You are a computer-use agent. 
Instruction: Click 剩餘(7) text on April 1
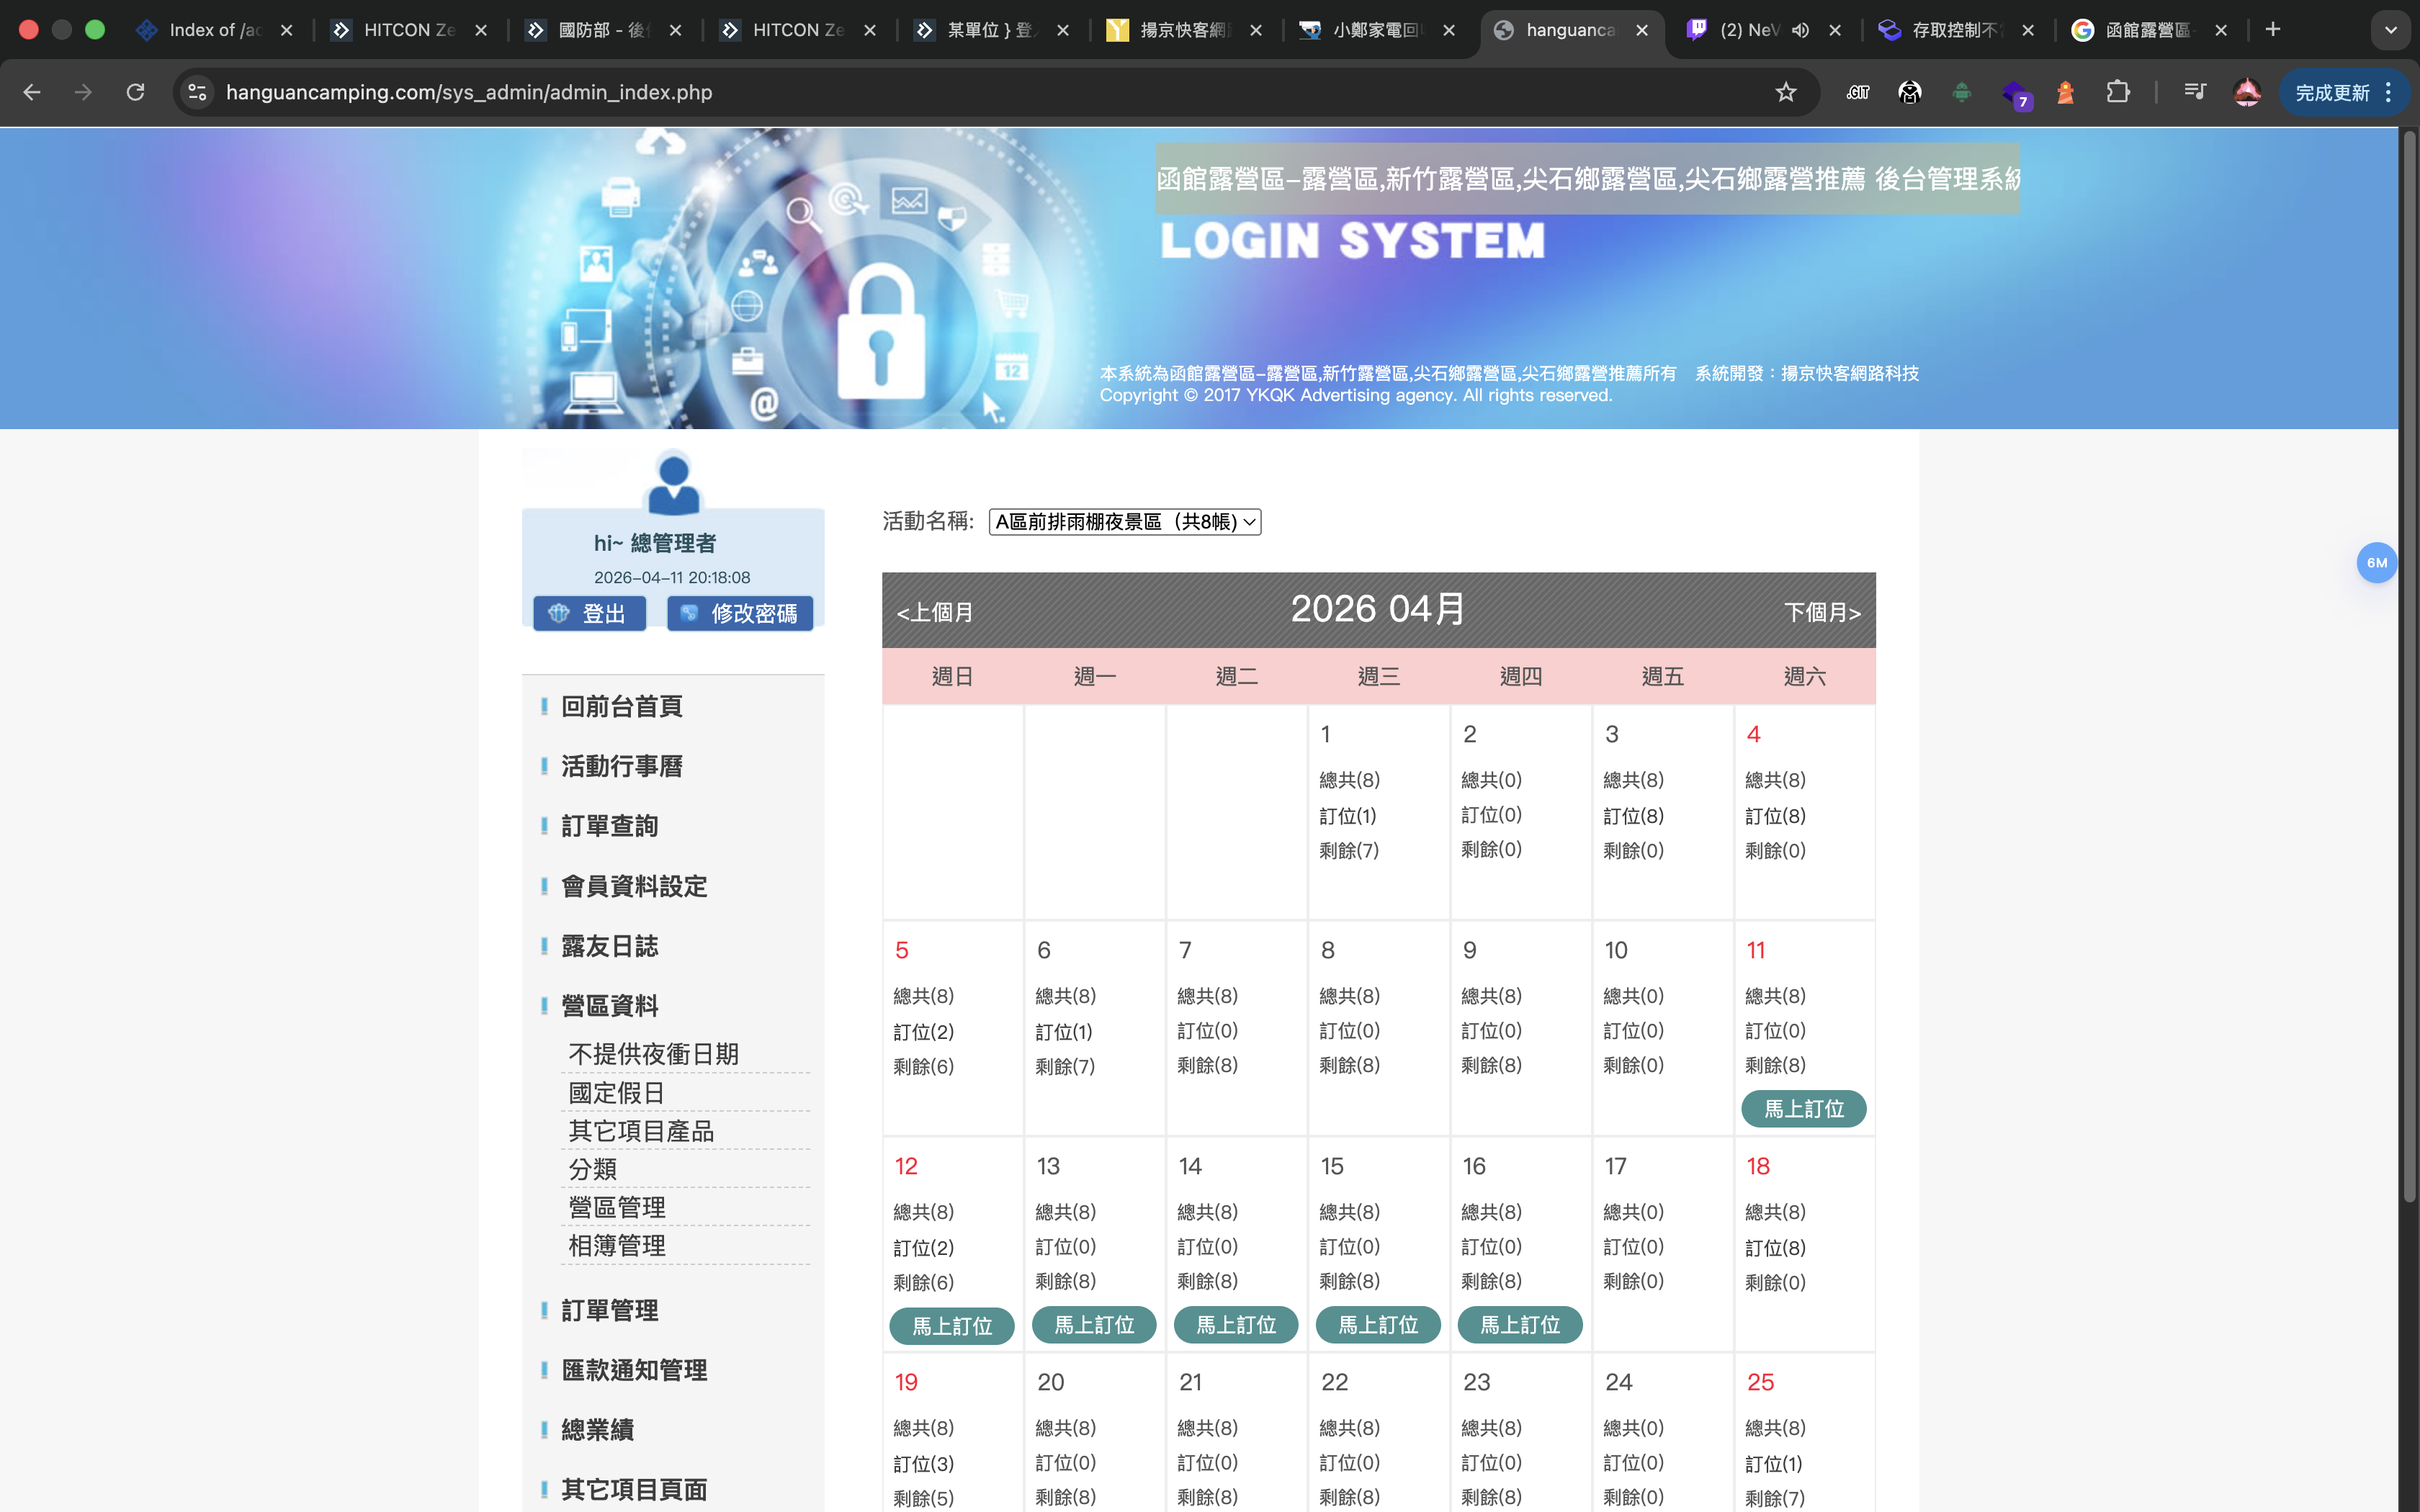1349,851
